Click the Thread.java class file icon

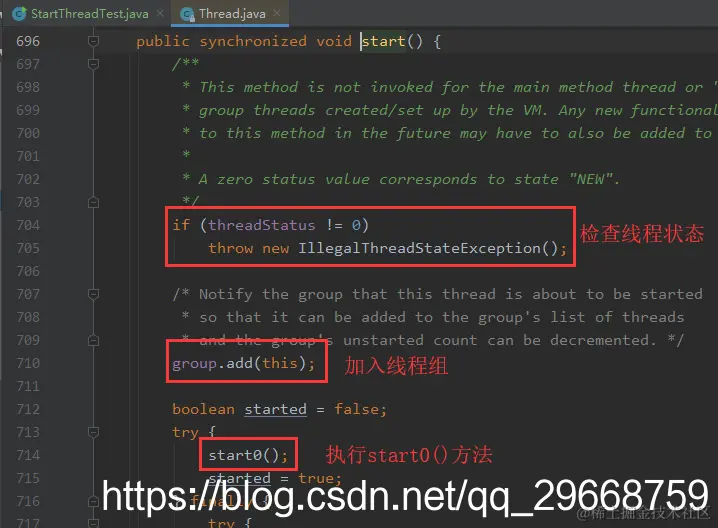click(187, 14)
